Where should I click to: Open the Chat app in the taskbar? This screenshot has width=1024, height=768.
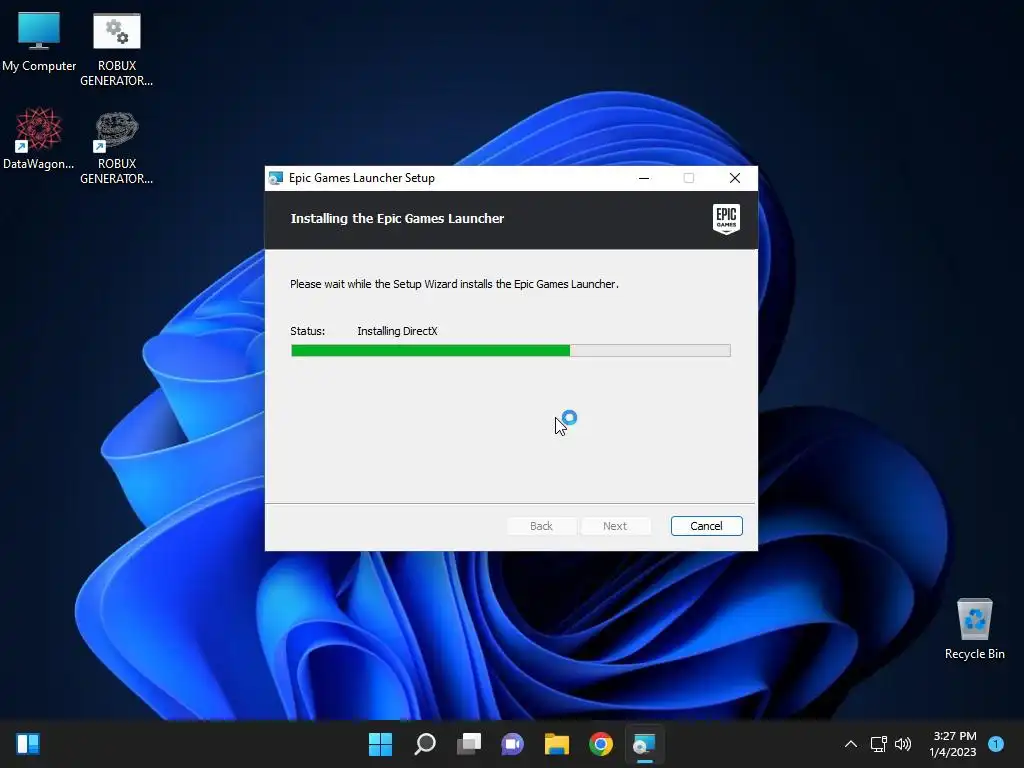513,744
